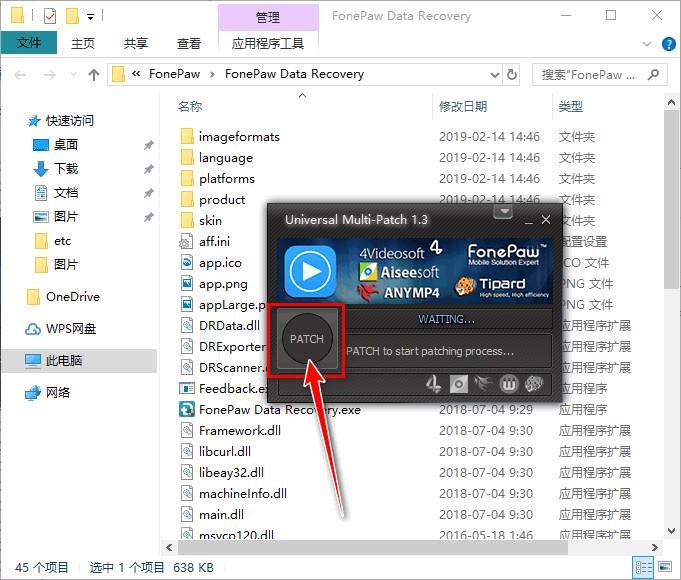681x580 pixels.
Task: Select the FonePaw Data Recovery.exe icon
Action: (187, 409)
